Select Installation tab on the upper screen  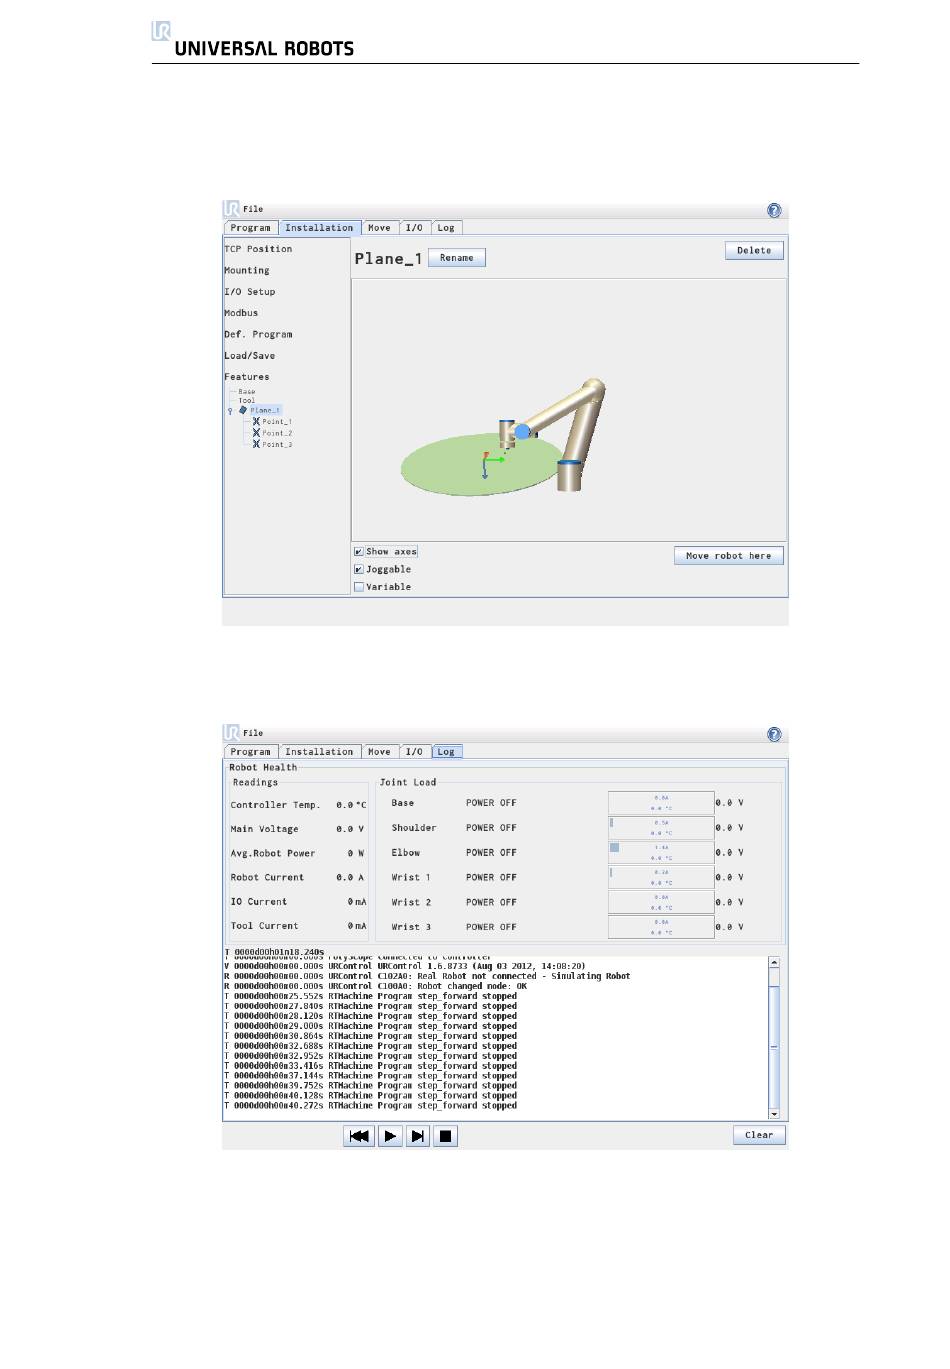319,228
